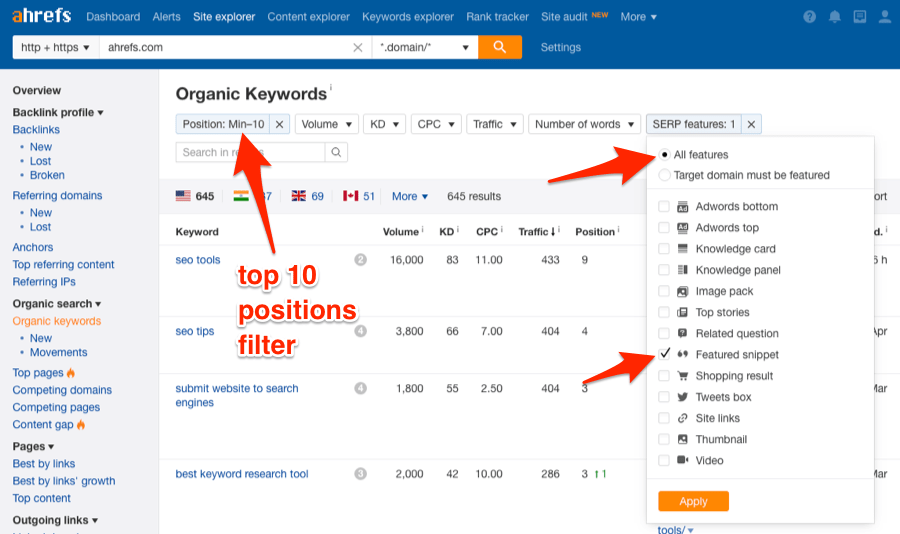The width and height of the screenshot is (900, 534).
Task: Click the messages icon in top bar
Action: click(x=860, y=17)
